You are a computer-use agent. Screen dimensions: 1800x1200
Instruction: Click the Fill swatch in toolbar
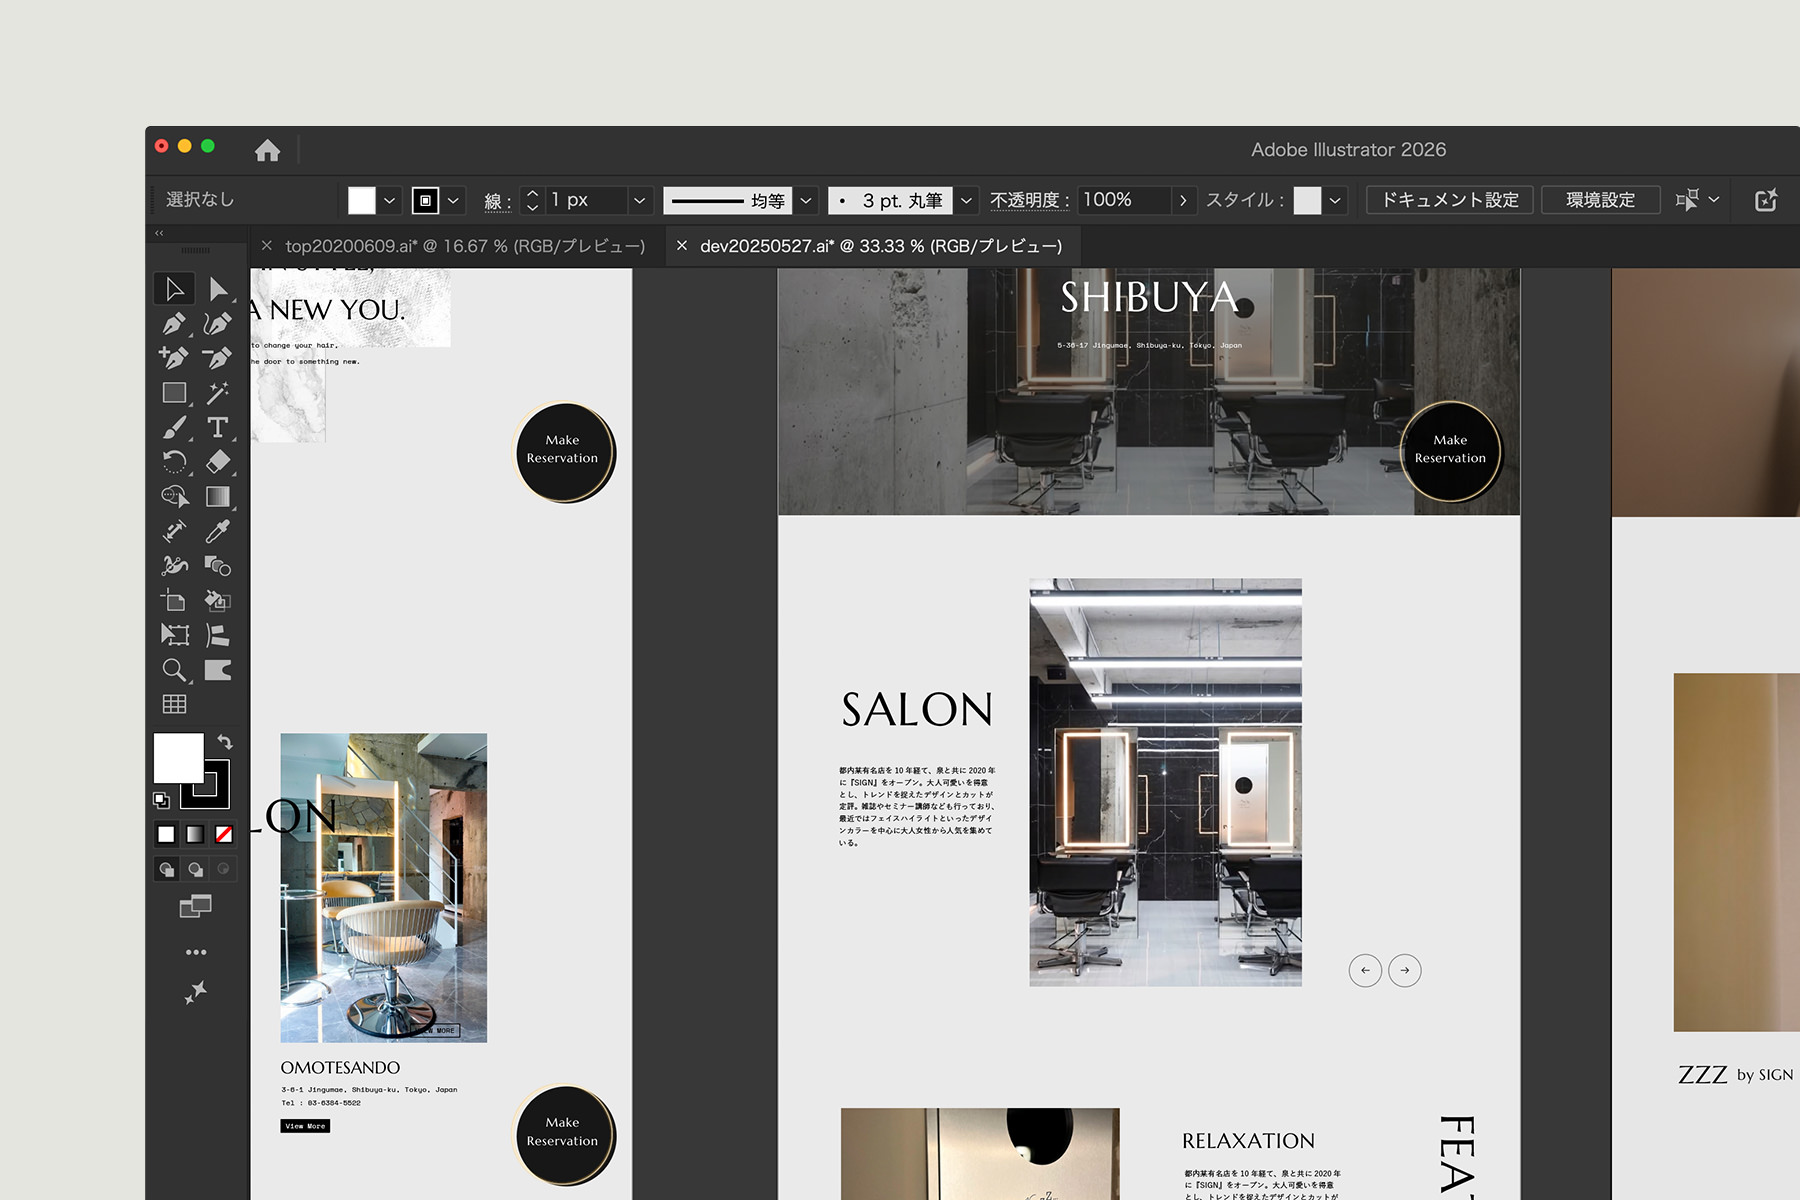pos(178,758)
